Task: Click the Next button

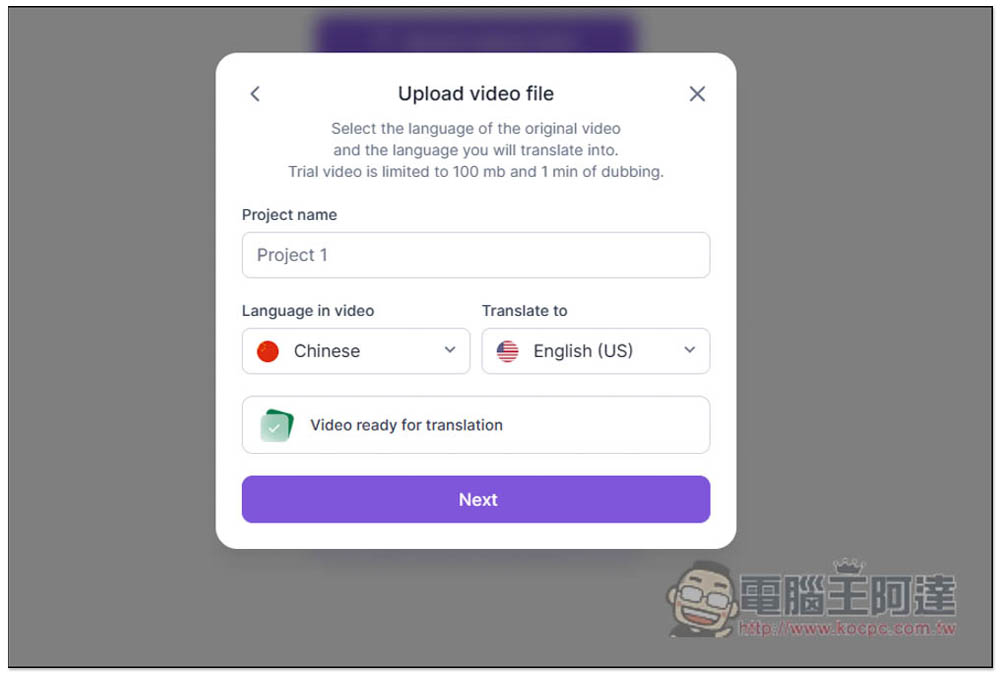Action: coord(476,499)
